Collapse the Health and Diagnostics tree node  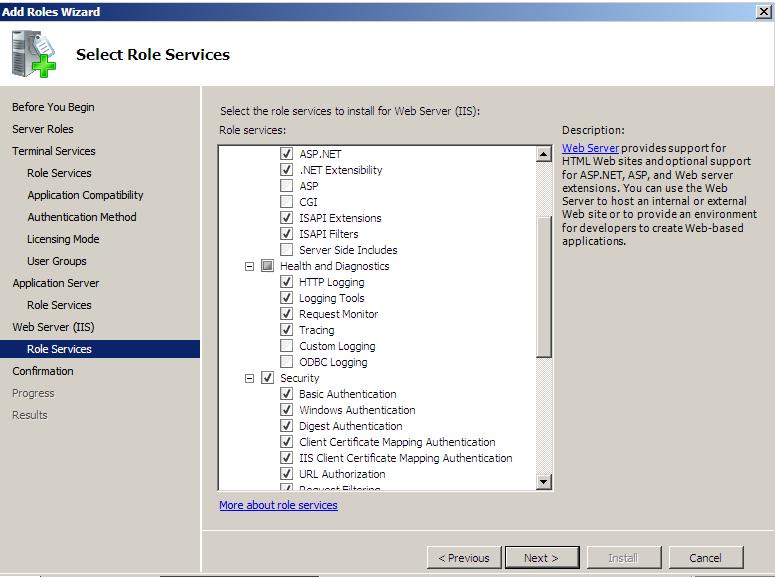[x=250, y=266]
